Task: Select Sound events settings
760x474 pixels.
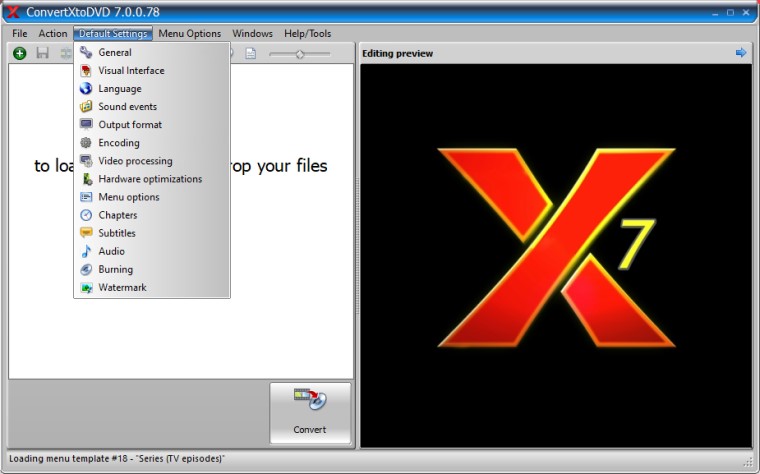Action: point(152,107)
